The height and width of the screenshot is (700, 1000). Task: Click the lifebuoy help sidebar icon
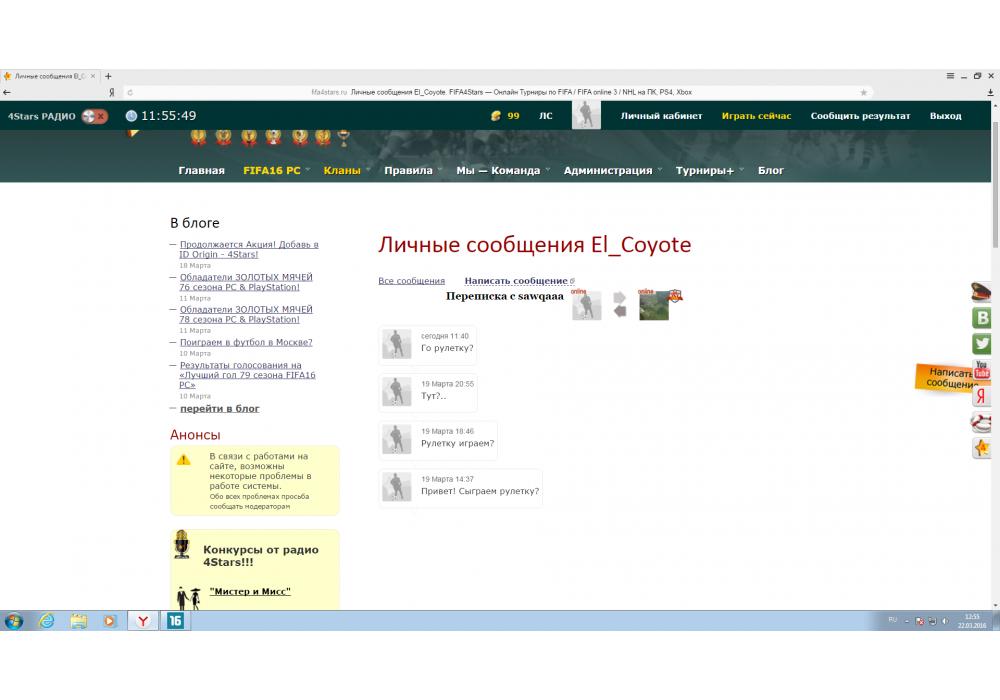click(x=982, y=422)
